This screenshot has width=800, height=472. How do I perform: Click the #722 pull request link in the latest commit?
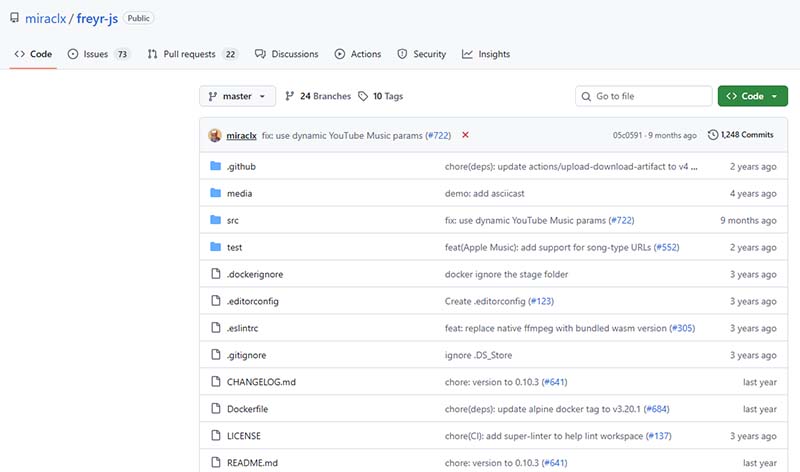[x=437, y=135]
